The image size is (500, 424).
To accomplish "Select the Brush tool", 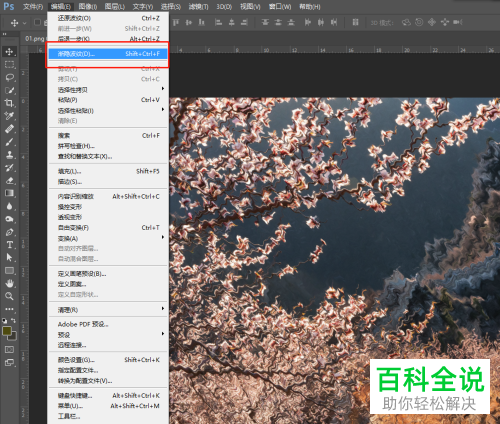I will point(9,142).
